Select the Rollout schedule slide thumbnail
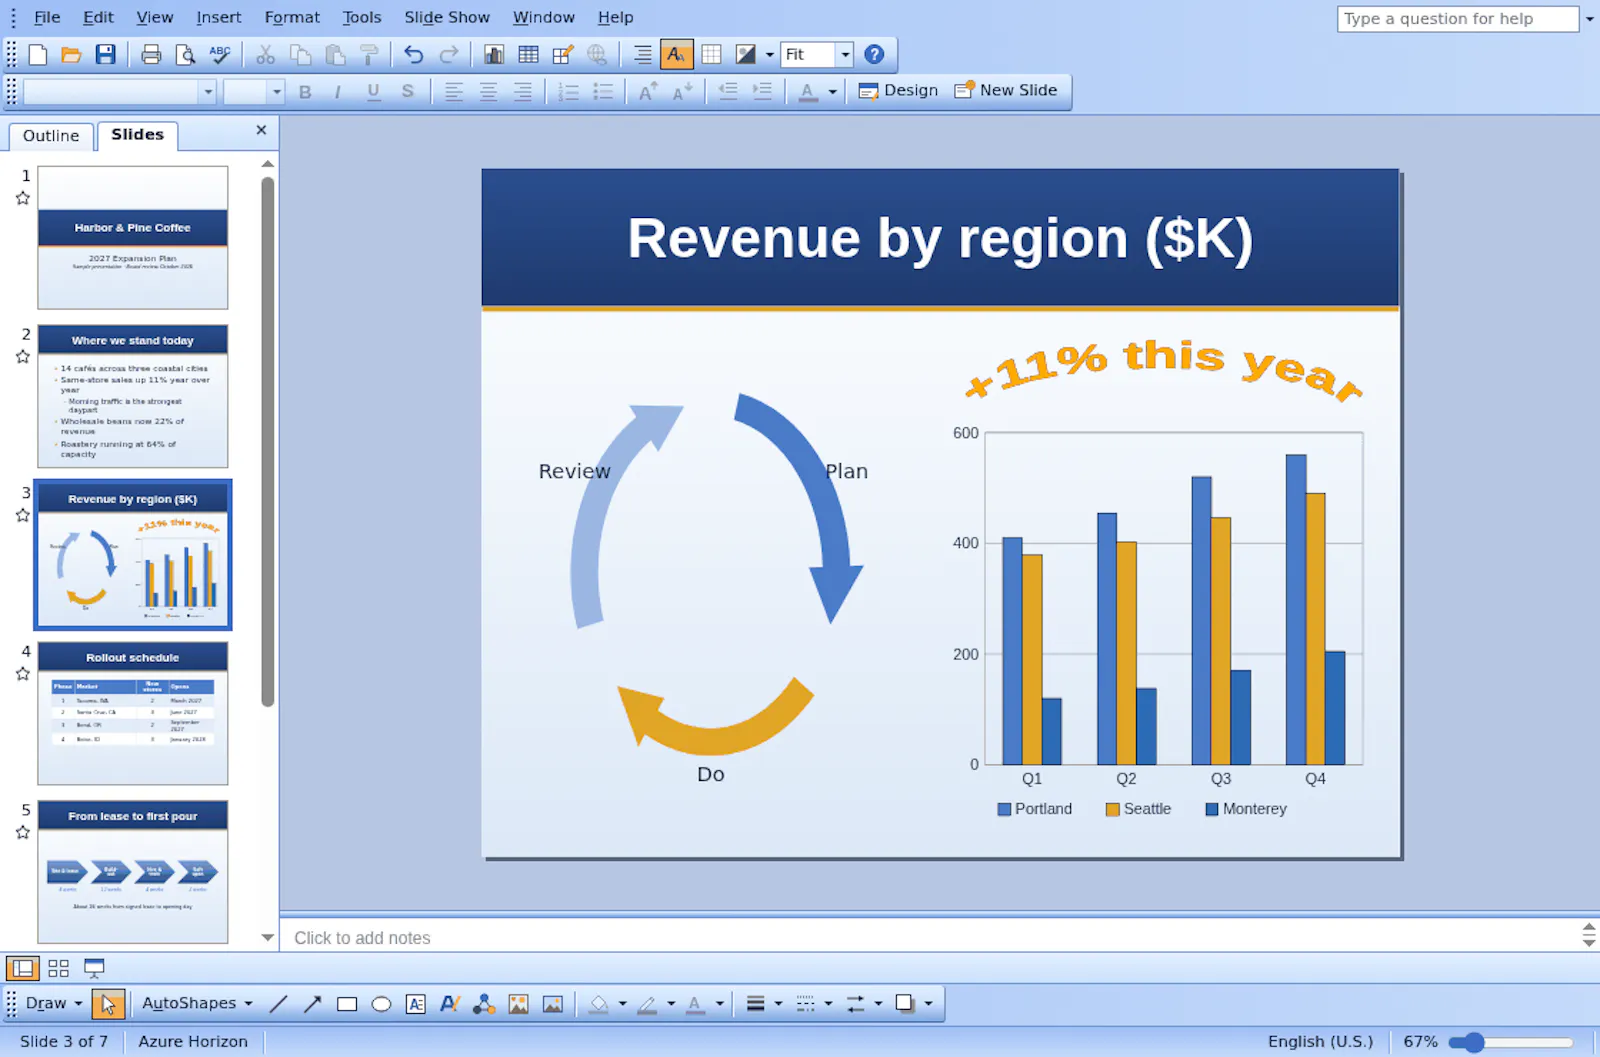Screen dimensions: 1600x1057 (133, 713)
